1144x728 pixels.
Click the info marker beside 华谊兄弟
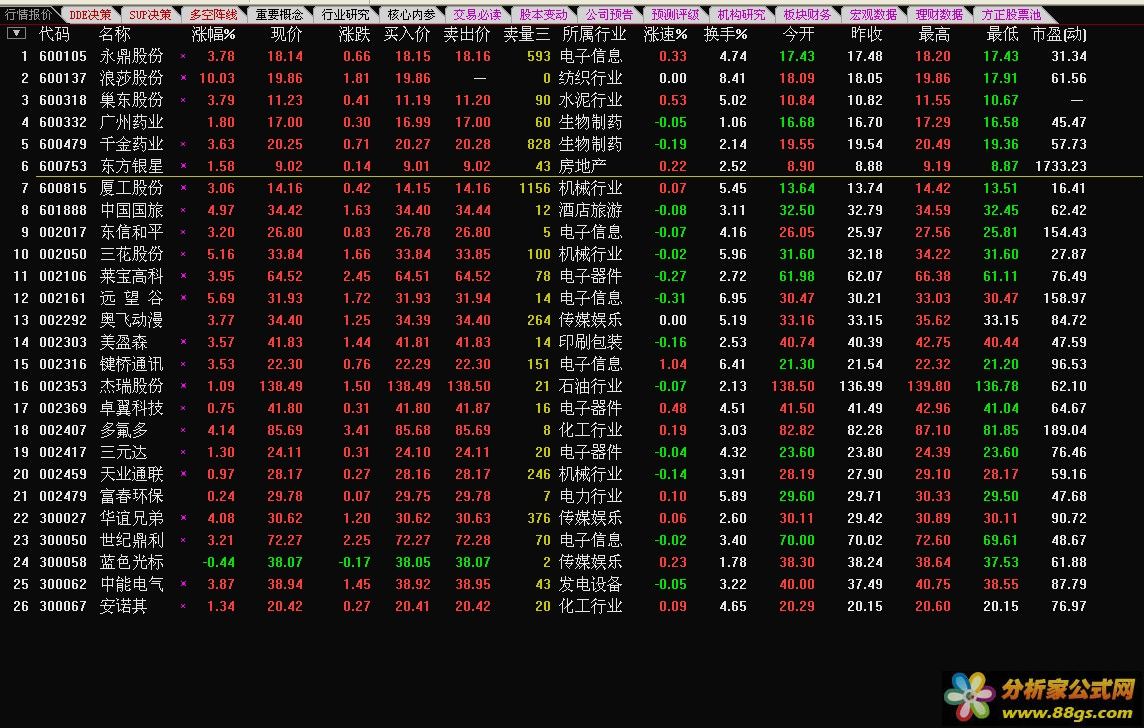click(183, 518)
